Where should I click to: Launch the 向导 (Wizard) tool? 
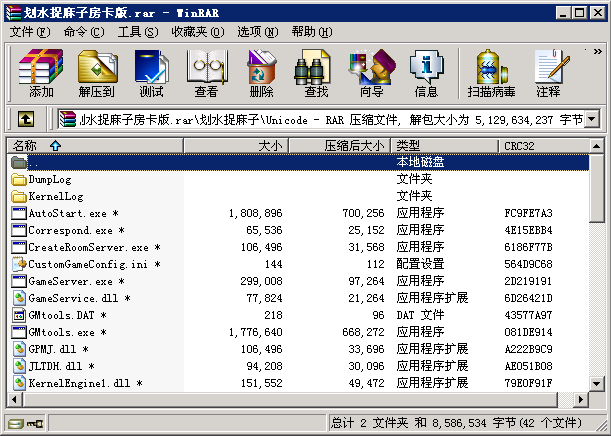click(x=371, y=74)
